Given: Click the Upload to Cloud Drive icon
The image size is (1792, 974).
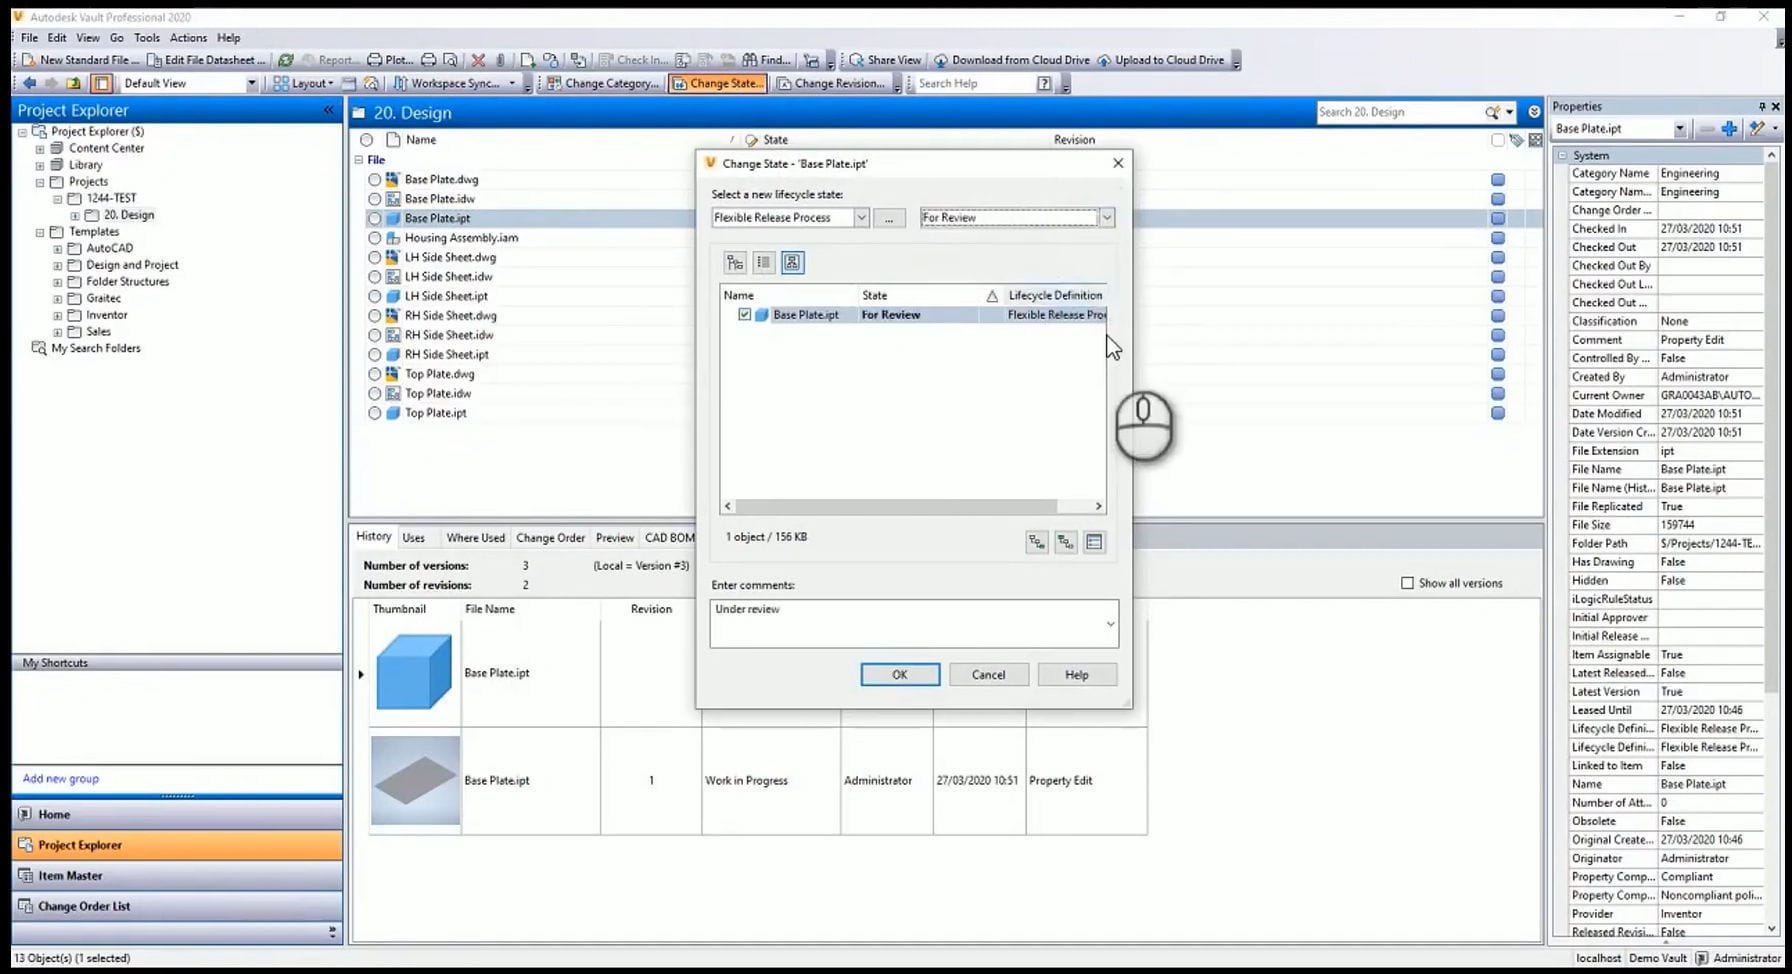Looking at the screenshot, I should coord(1104,59).
